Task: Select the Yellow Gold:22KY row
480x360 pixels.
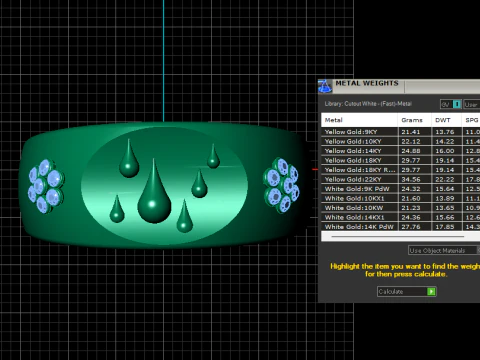Action: [401, 179]
